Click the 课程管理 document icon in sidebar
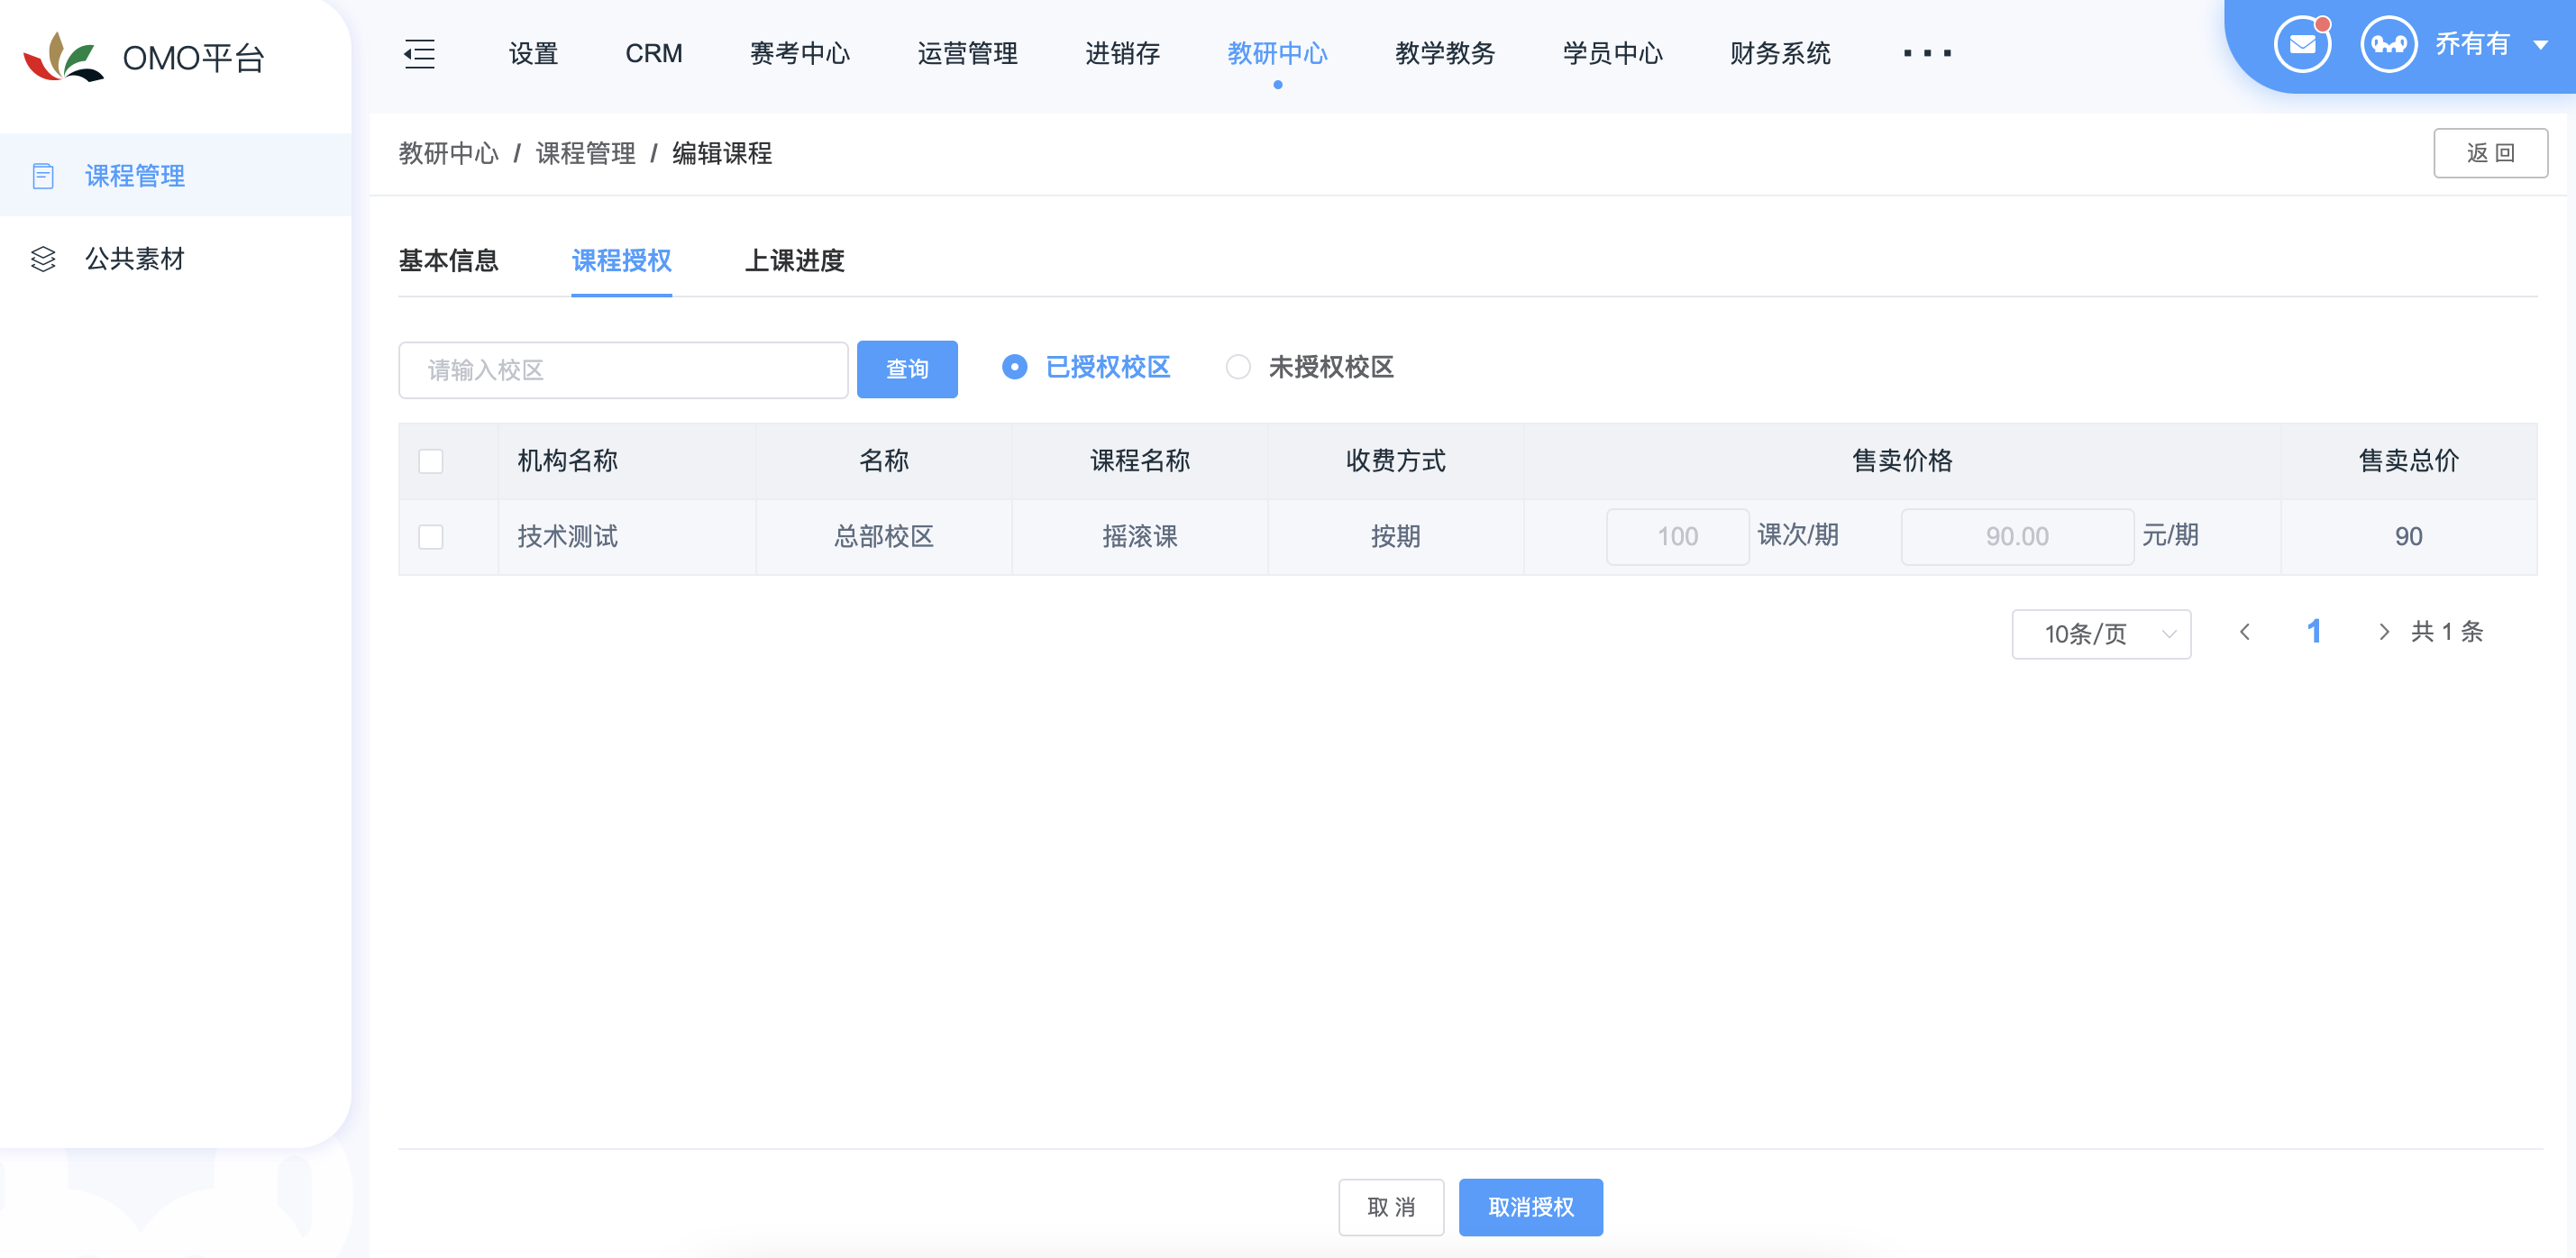Image resolution: width=2576 pixels, height=1258 pixels. [x=43, y=176]
